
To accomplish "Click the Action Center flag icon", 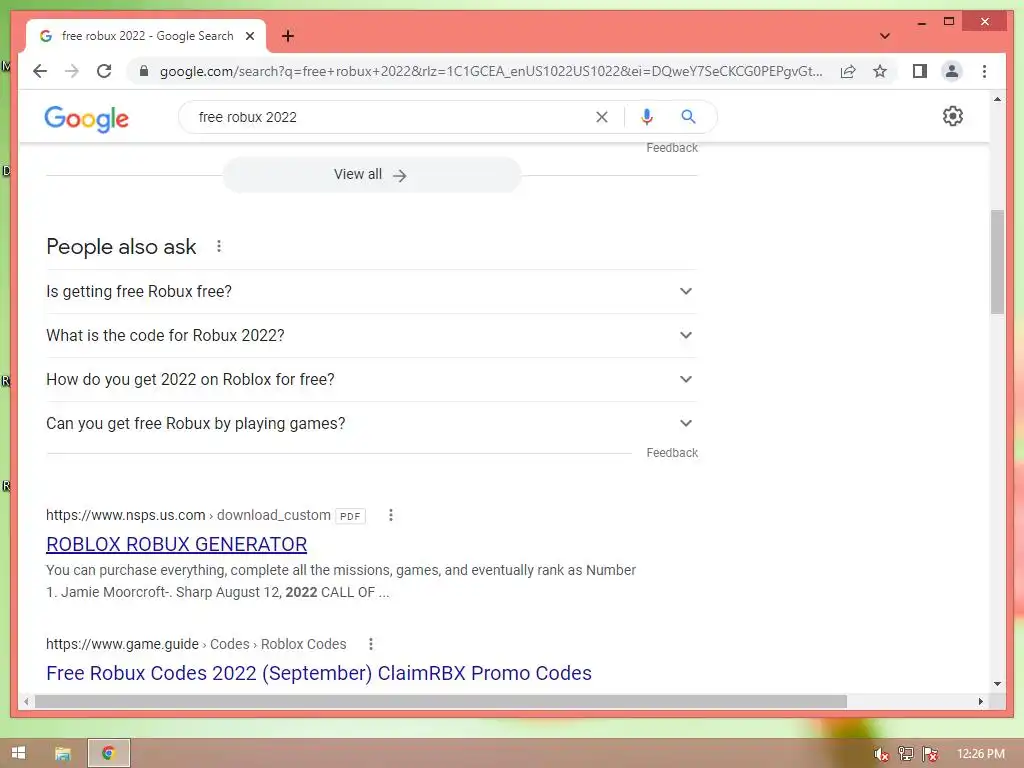I will click(930, 754).
